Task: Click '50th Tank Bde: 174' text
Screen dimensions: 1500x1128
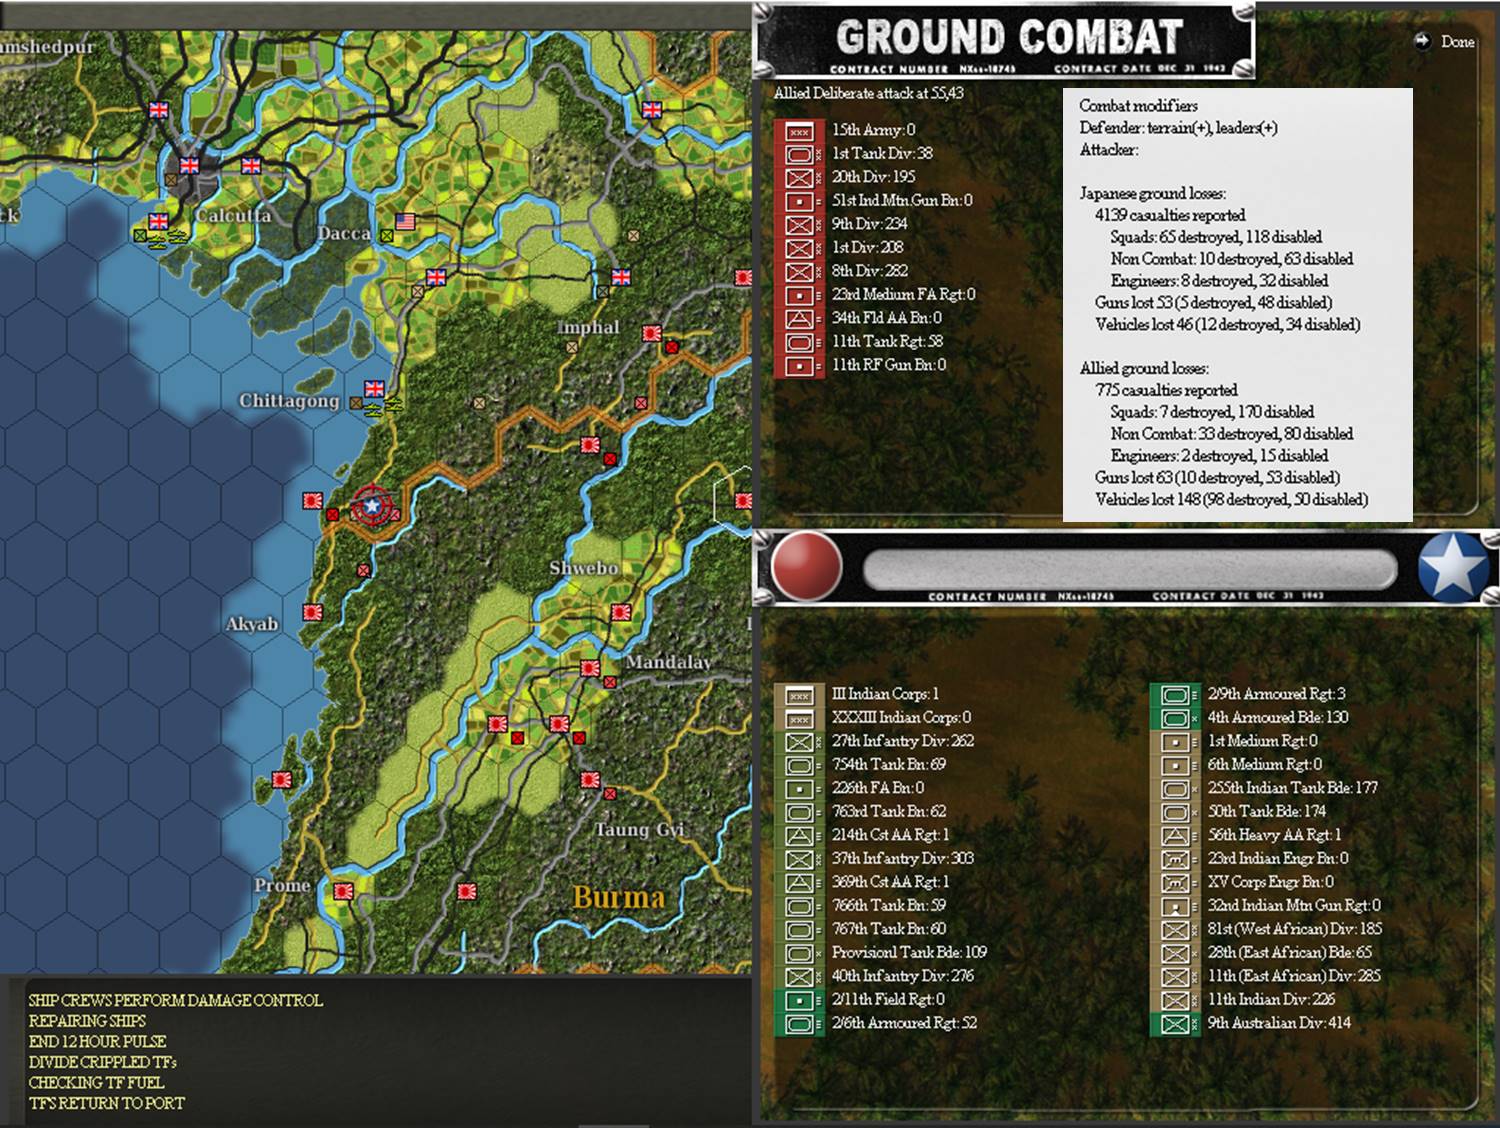Action: (1267, 811)
